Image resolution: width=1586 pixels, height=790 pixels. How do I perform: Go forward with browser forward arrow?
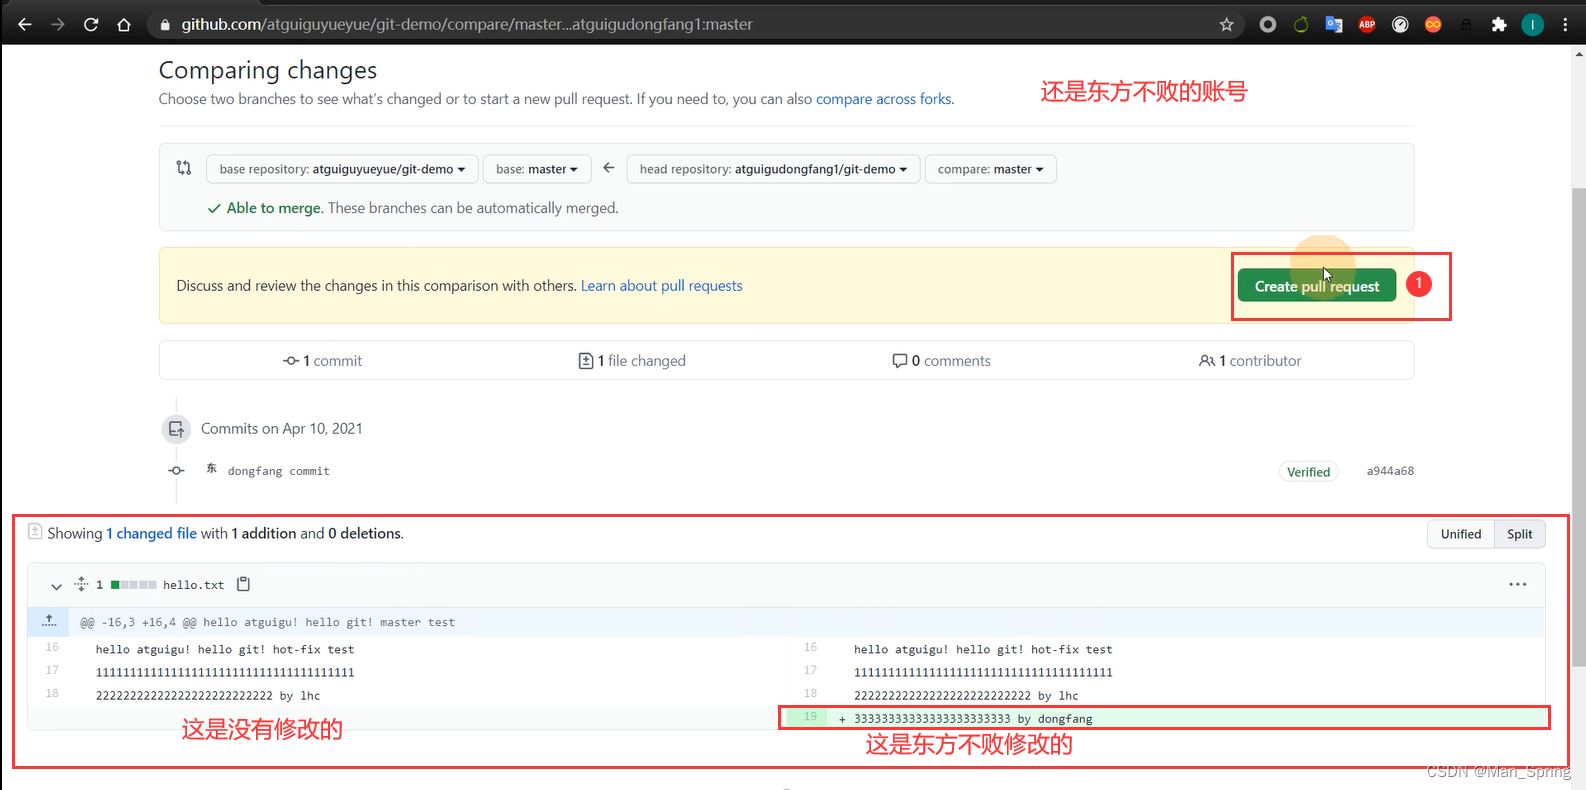coord(58,25)
